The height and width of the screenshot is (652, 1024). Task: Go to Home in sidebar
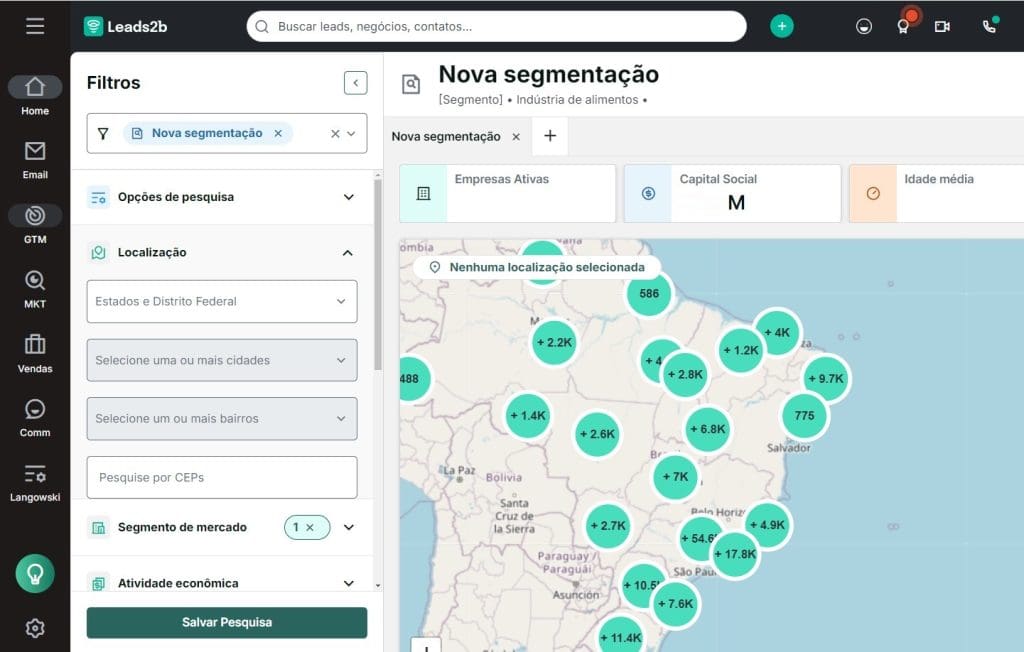tap(35, 95)
